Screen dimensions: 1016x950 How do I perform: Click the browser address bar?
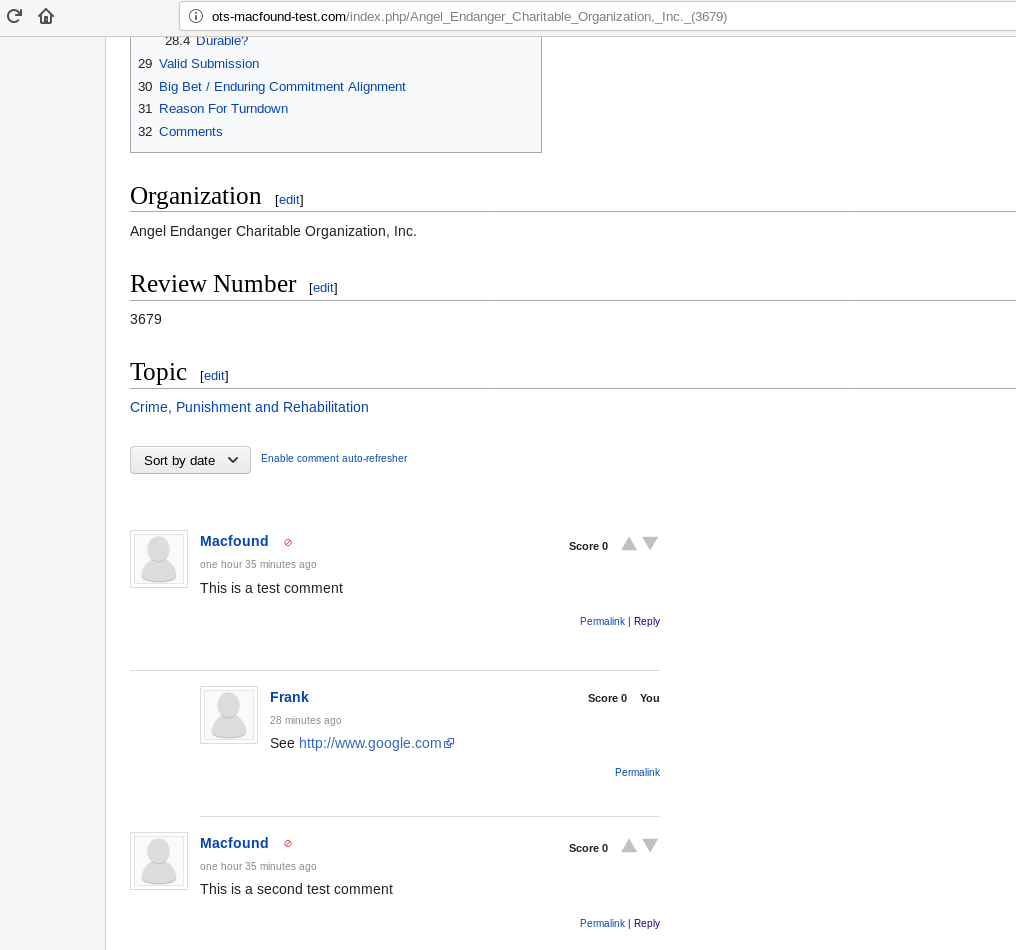click(x=600, y=16)
